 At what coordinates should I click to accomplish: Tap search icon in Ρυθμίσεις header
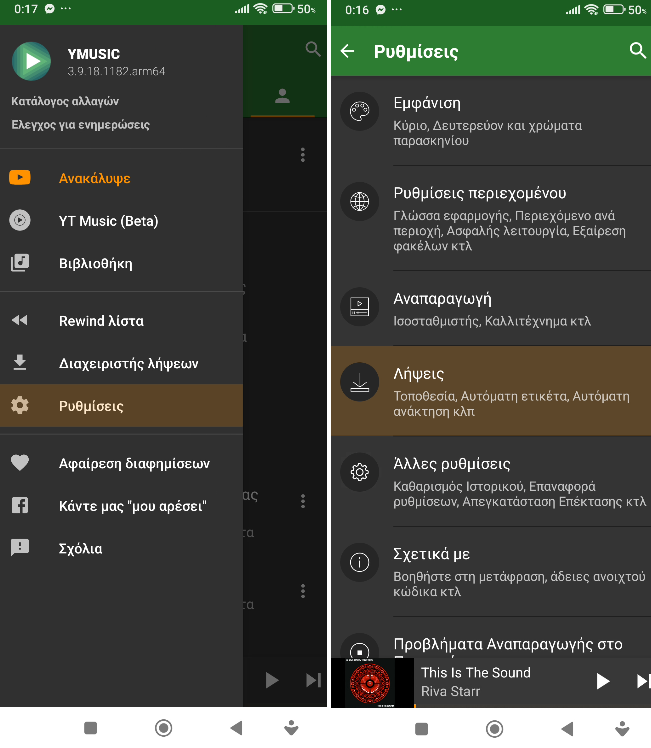click(637, 50)
